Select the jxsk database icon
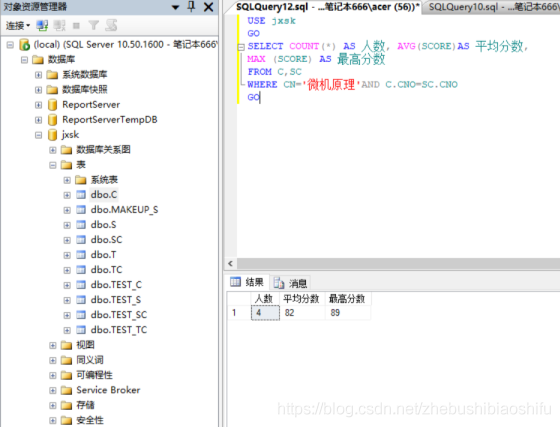Image resolution: width=560 pixels, height=427 pixels. 52,135
